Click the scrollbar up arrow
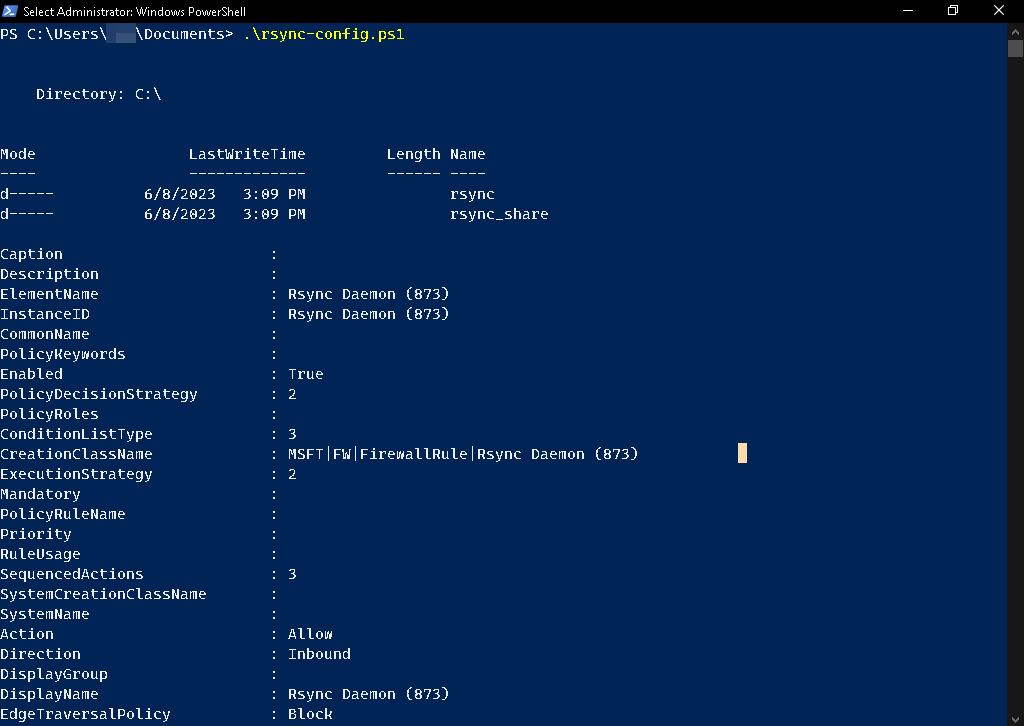The width and height of the screenshot is (1024, 726). (1015, 30)
